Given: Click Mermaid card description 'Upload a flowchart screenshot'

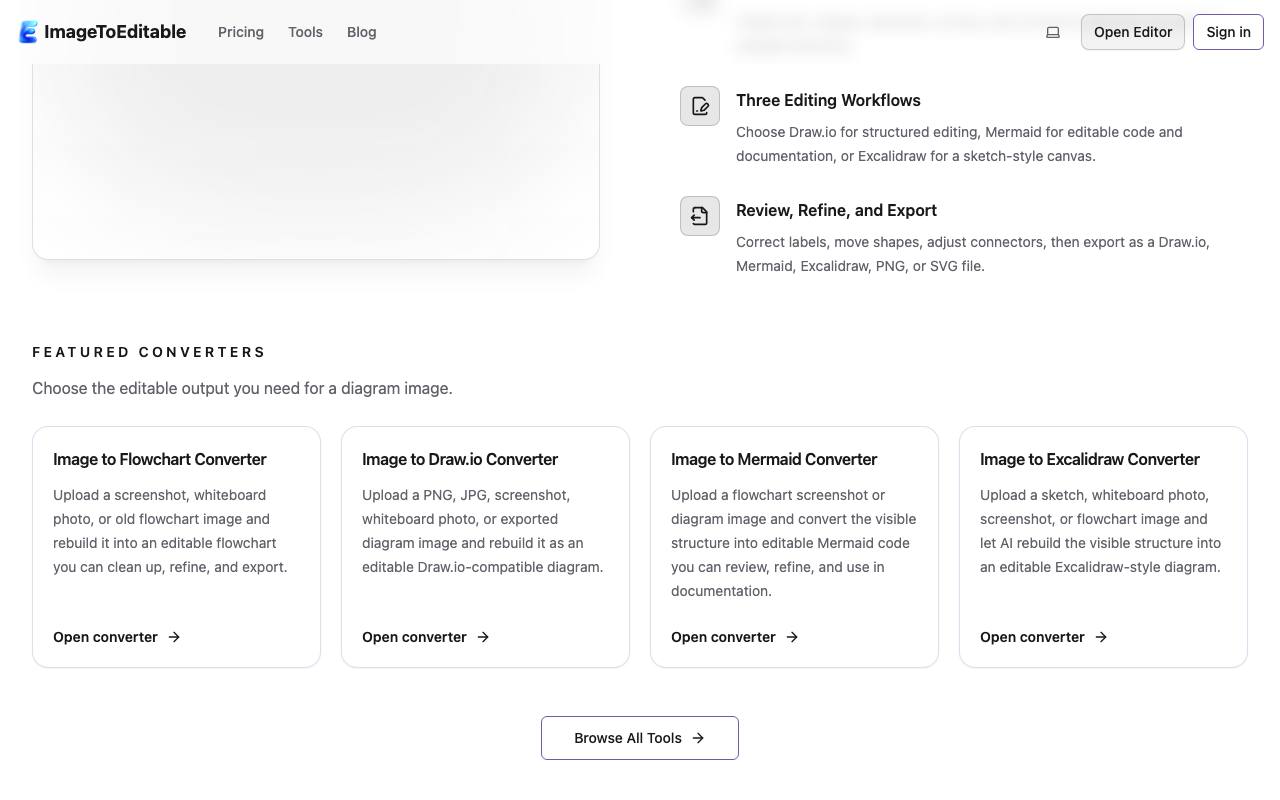Looking at the screenshot, I should tap(793, 543).
